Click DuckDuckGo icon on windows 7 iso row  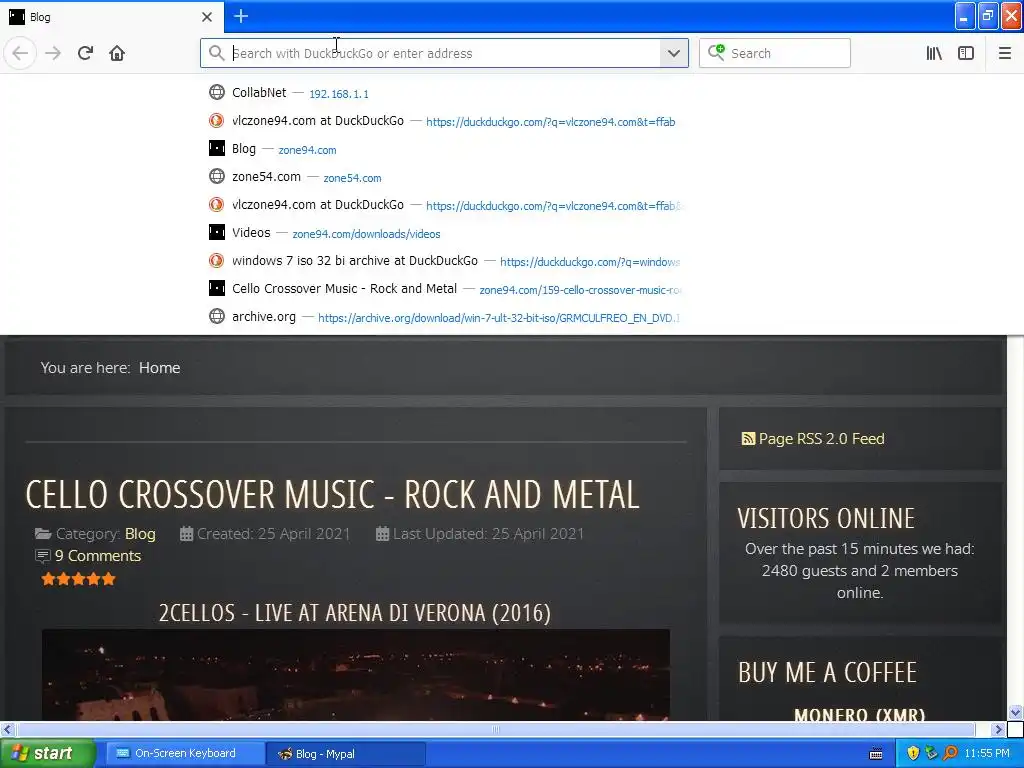(x=217, y=261)
